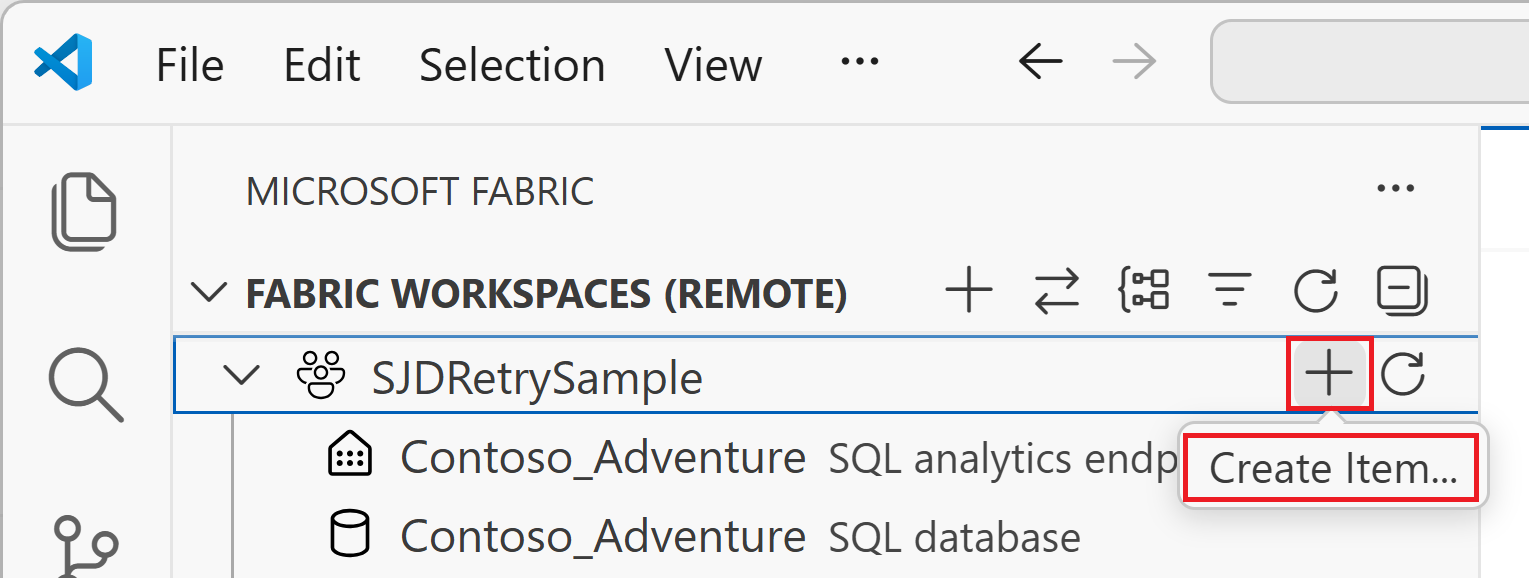Image resolution: width=1529 pixels, height=578 pixels.
Task: Open the Explorer view in activity bar
Action: pyautogui.click(x=84, y=212)
